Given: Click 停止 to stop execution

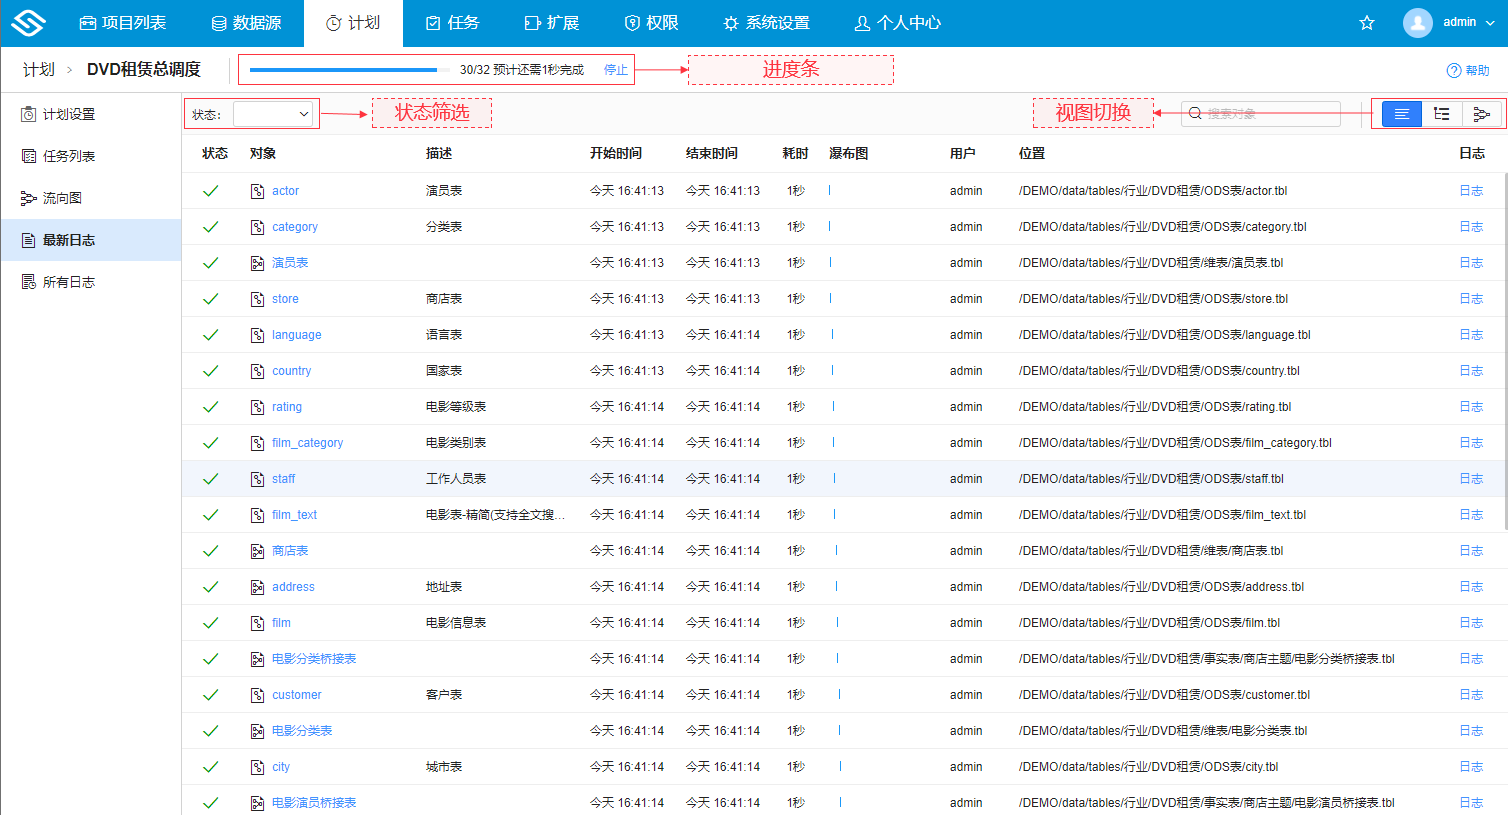Looking at the screenshot, I should (616, 70).
